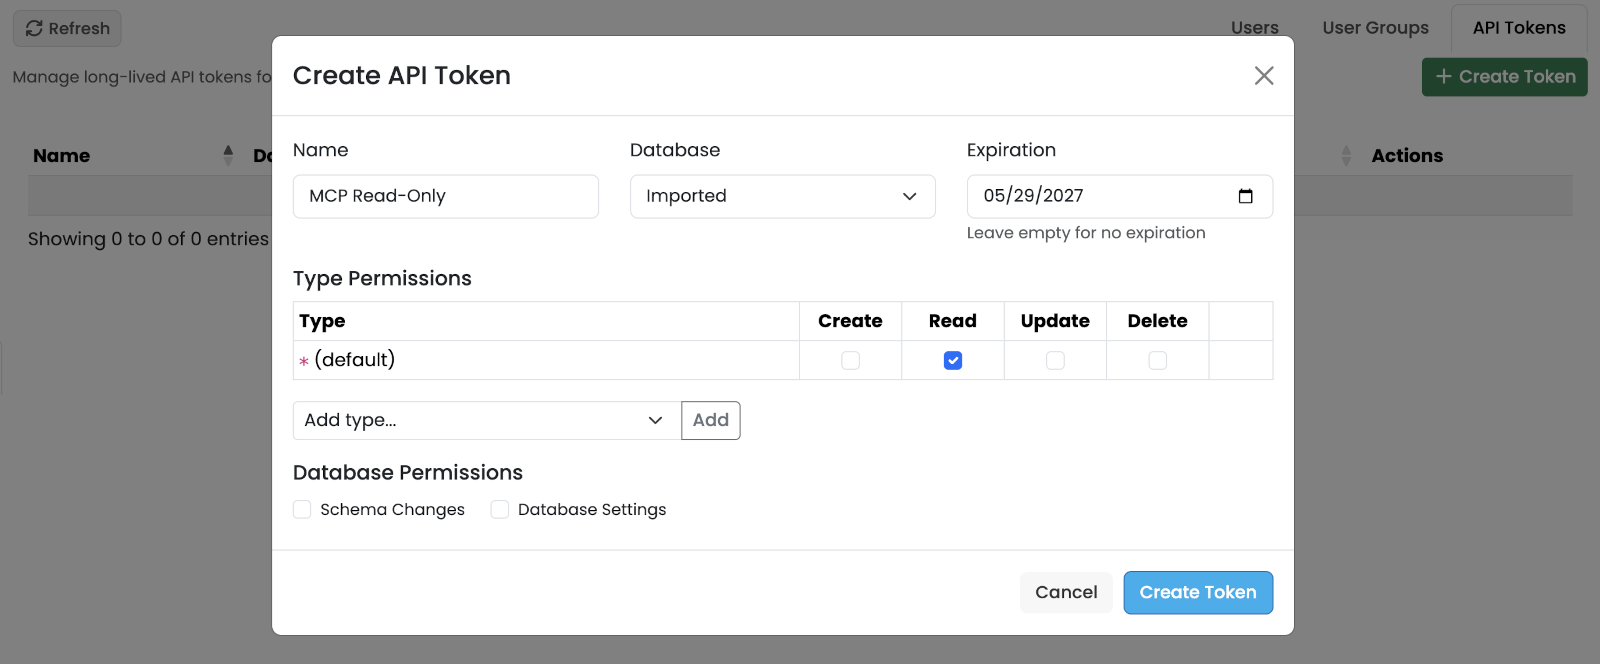Click 'Leave empty for no expiration' hint

pos(1086,233)
